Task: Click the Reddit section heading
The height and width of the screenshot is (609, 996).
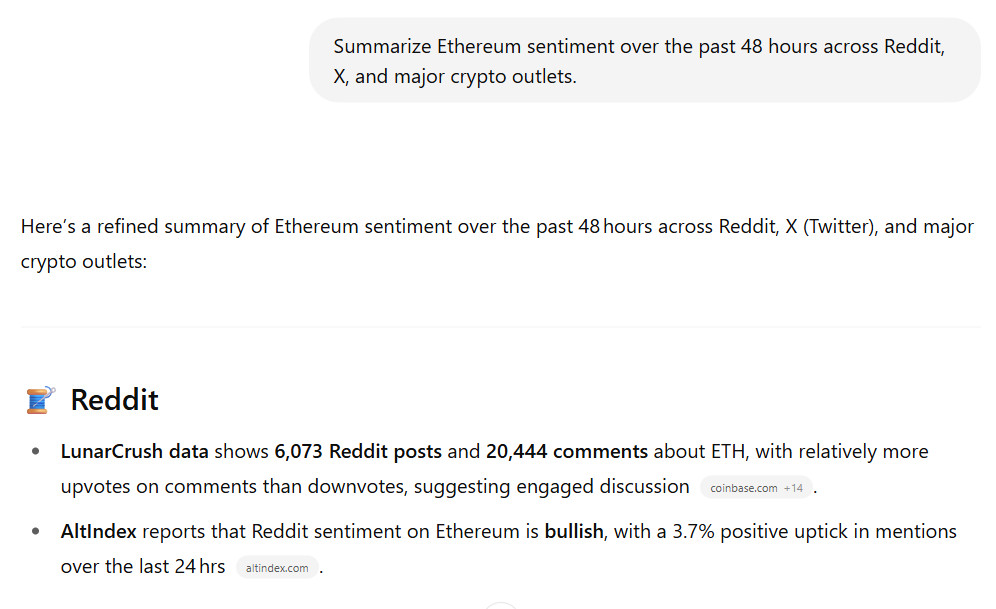Action: pyautogui.click(x=114, y=400)
